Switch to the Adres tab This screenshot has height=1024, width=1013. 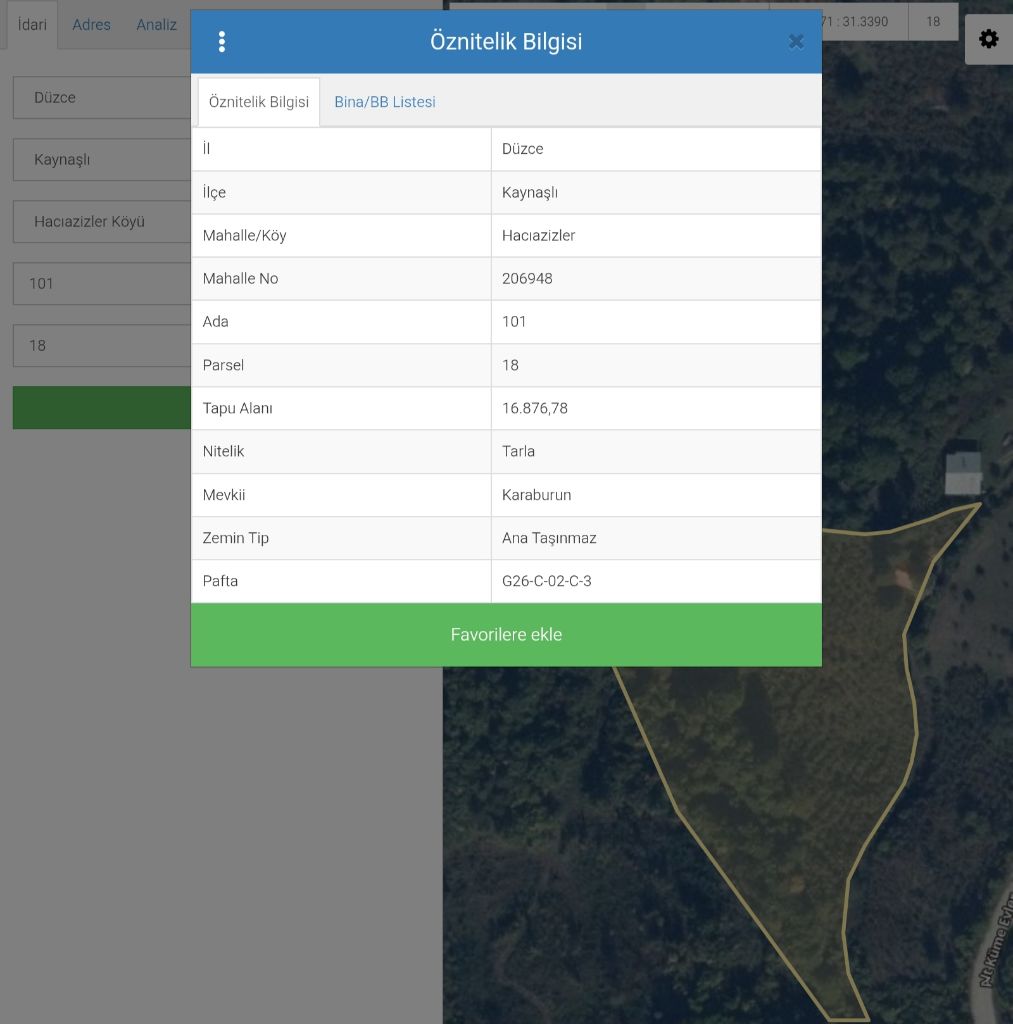pyautogui.click(x=91, y=25)
